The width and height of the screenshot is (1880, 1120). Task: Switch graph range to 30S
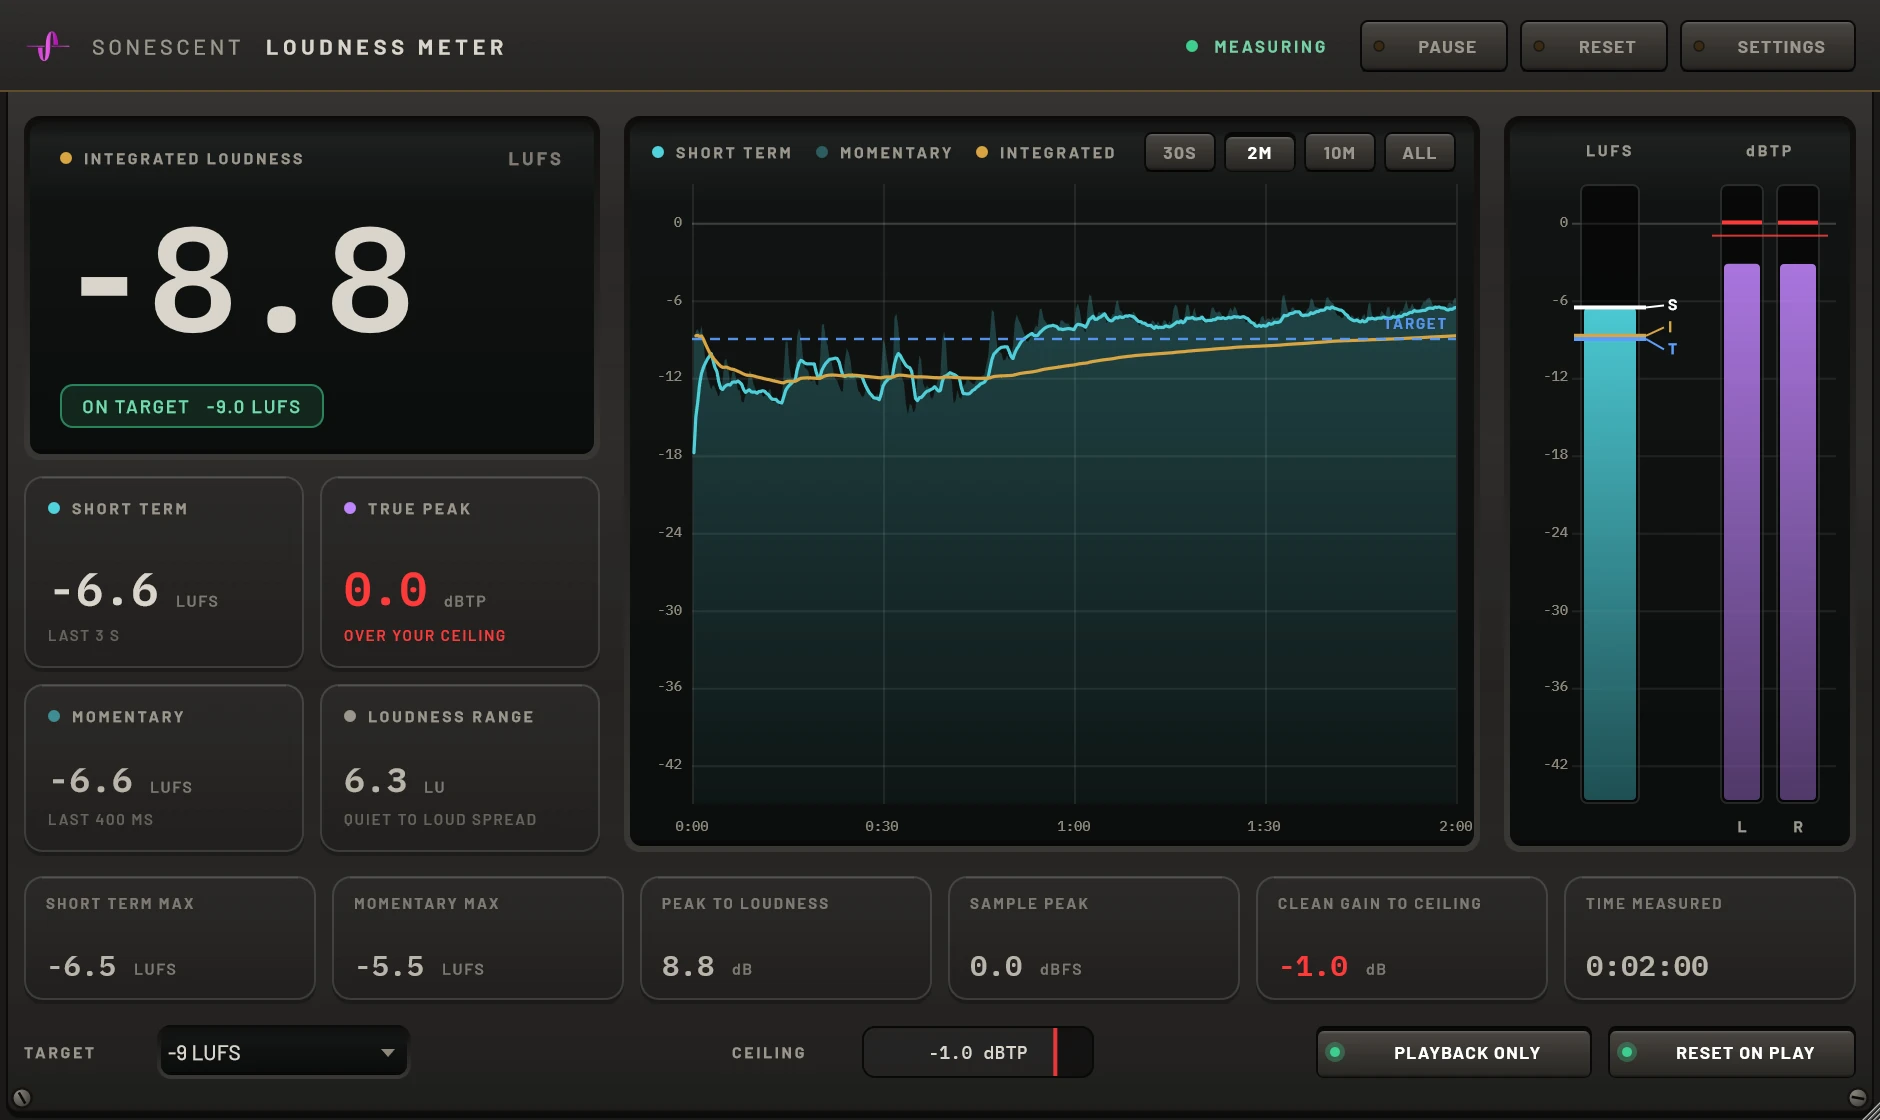(1179, 153)
